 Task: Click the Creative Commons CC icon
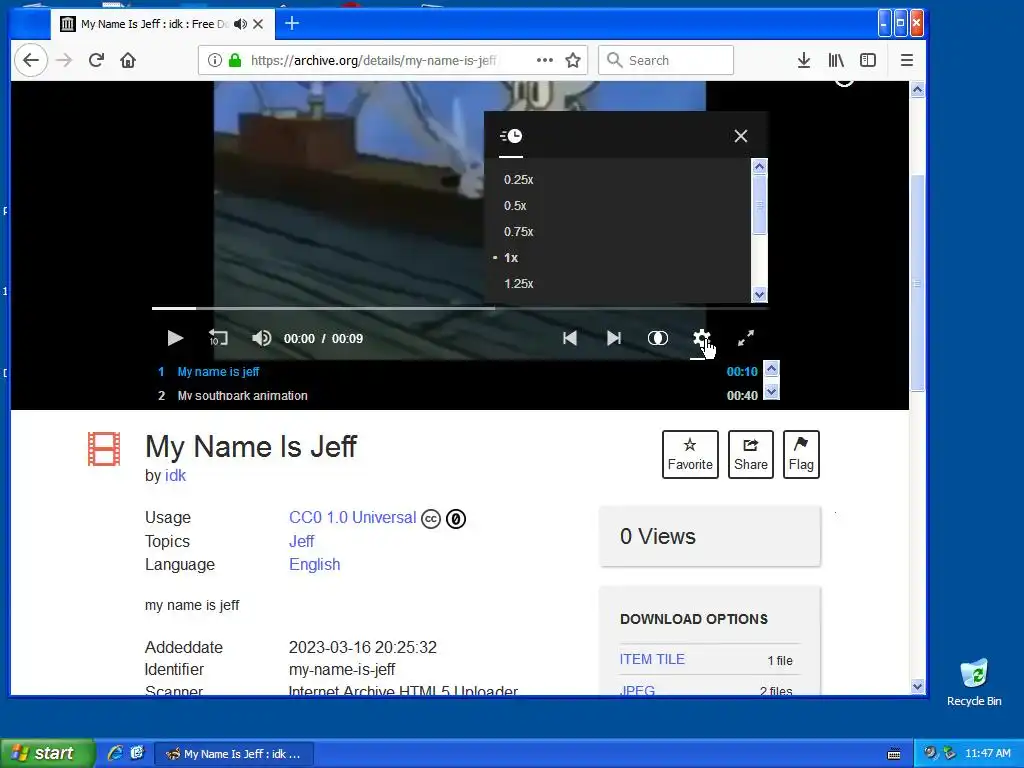(x=431, y=519)
